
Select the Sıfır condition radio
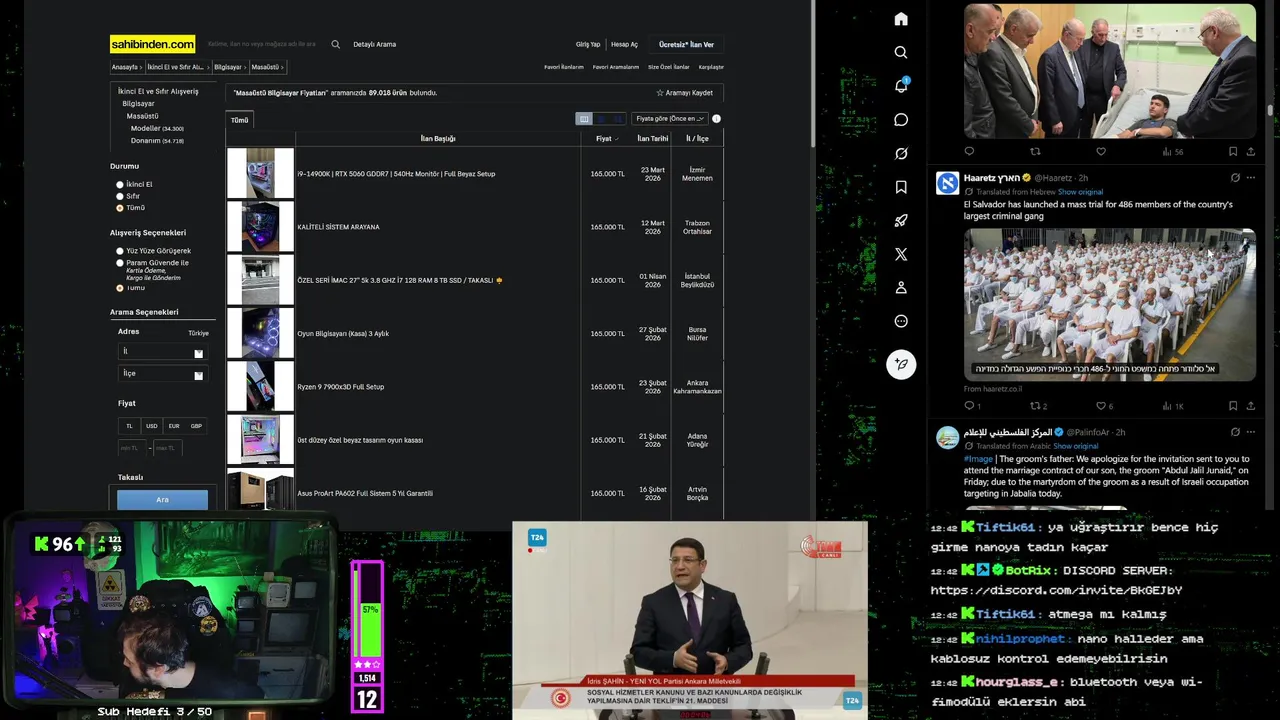pos(120,196)
